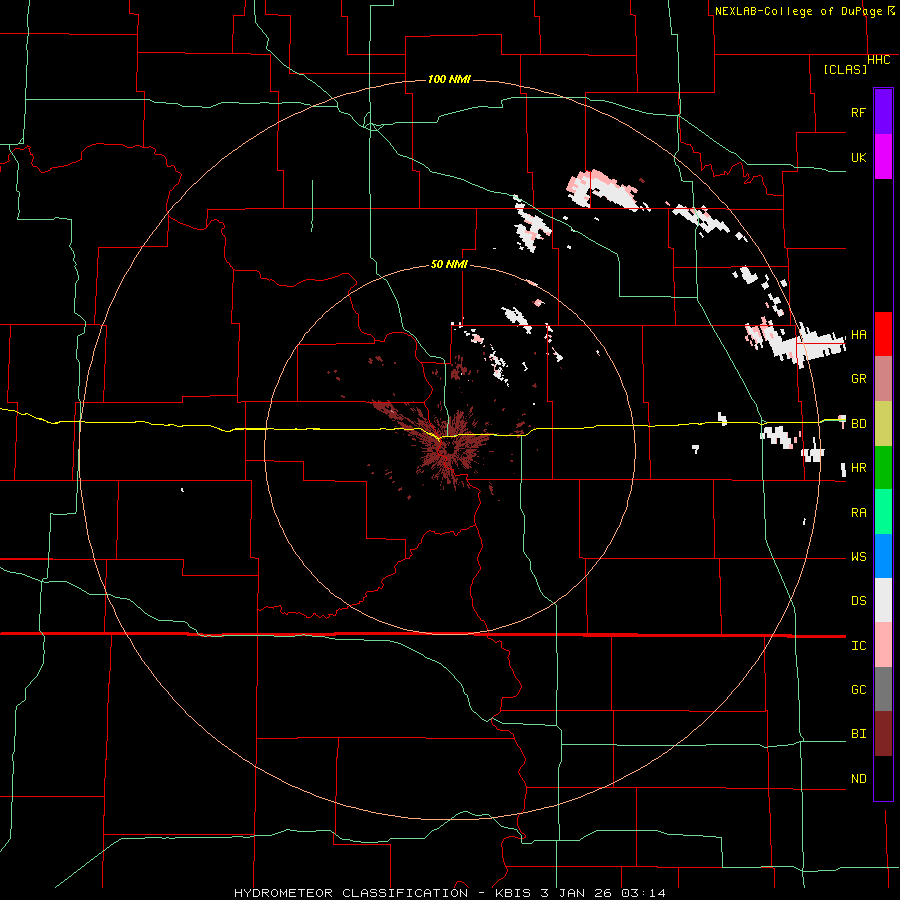
Task: Click the 100 NMI range ring label
Action: click(x=449, y=79)
